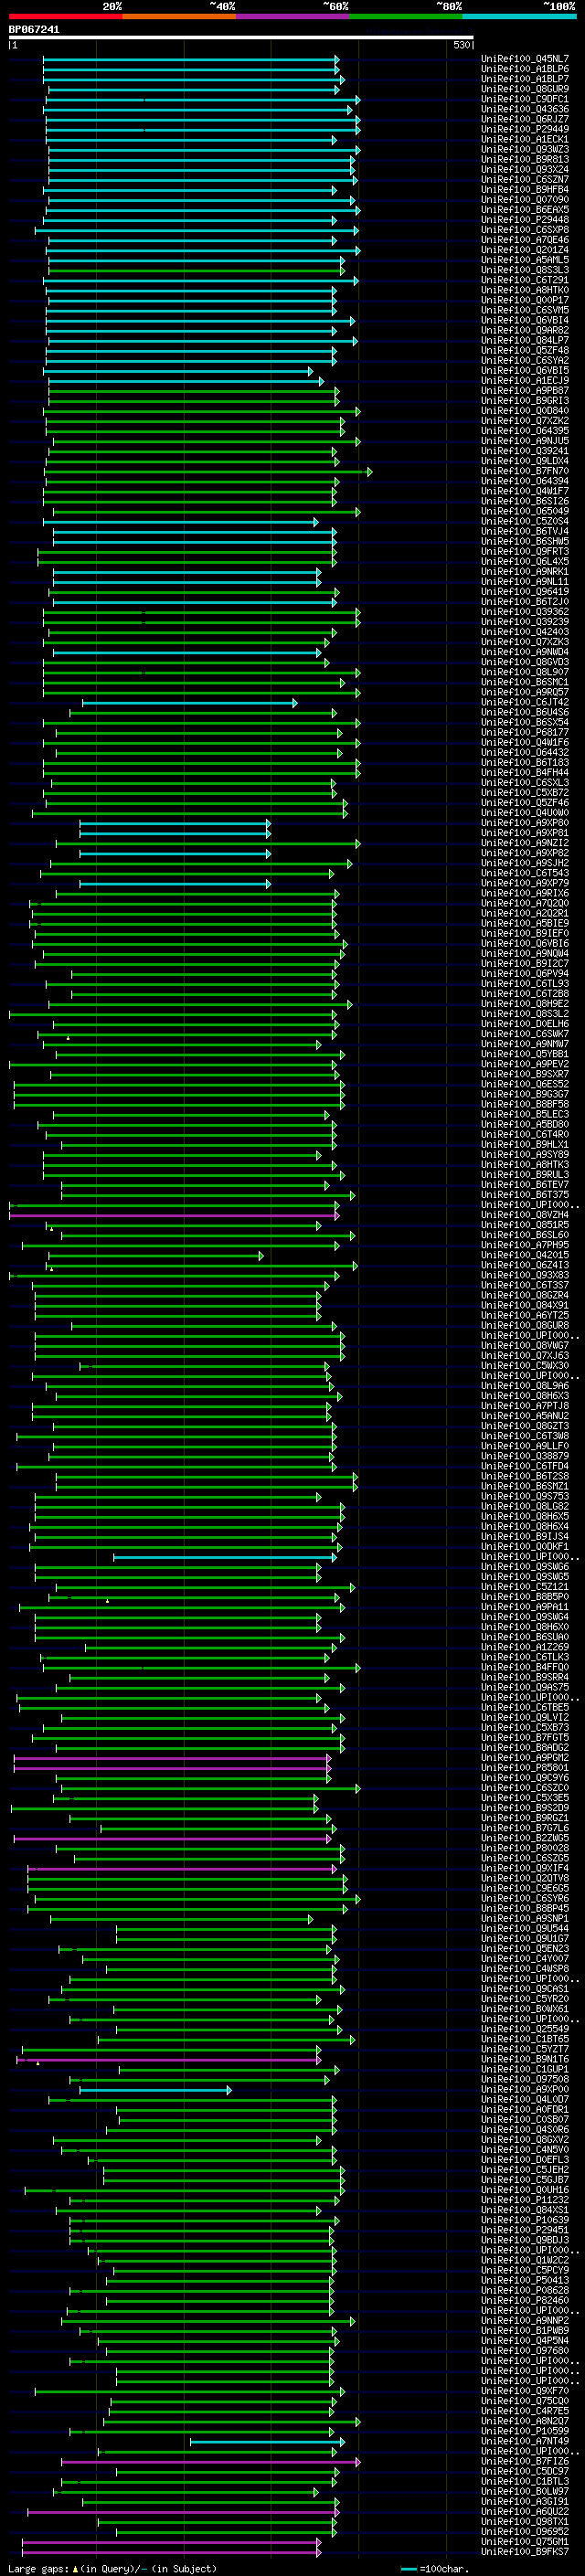The height and width of the screenshot is (2576, 585).
Task: Open hit UniRef100_Q8GUR9
Action: pyautogui.click(x=525, y=89)
